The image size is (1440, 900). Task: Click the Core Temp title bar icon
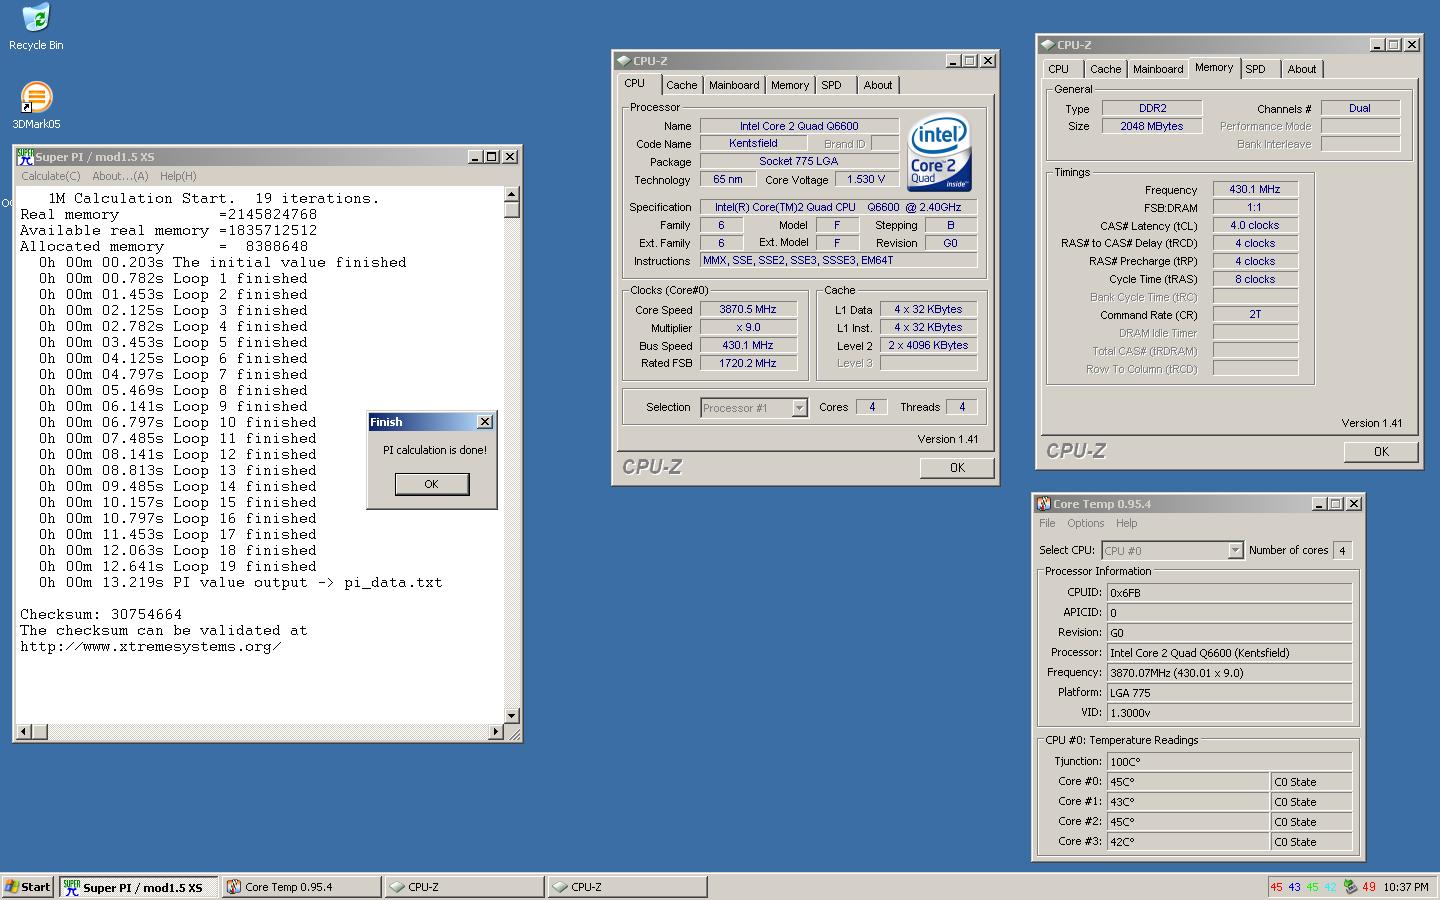coord(1043,504)
